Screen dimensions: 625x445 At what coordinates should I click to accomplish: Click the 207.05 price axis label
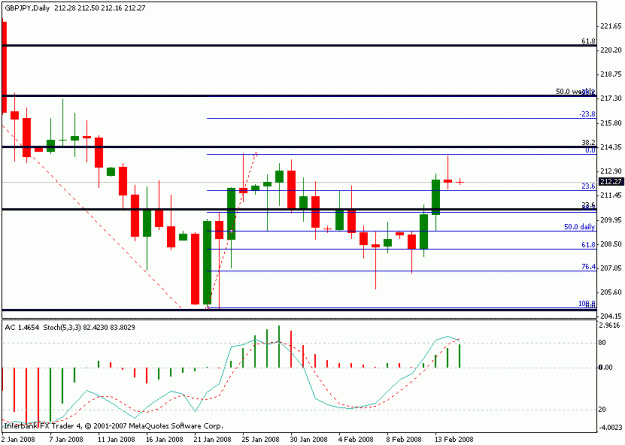point(610,268)
